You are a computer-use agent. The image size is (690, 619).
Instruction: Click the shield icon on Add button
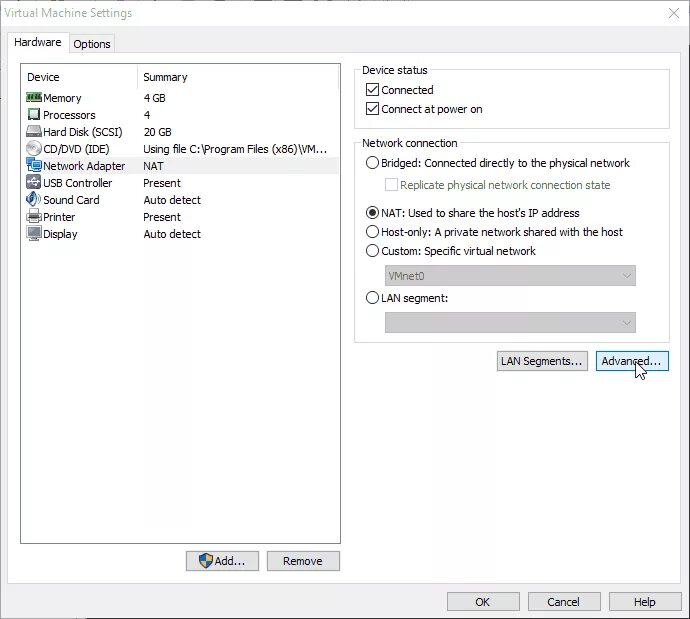(206, 560)
